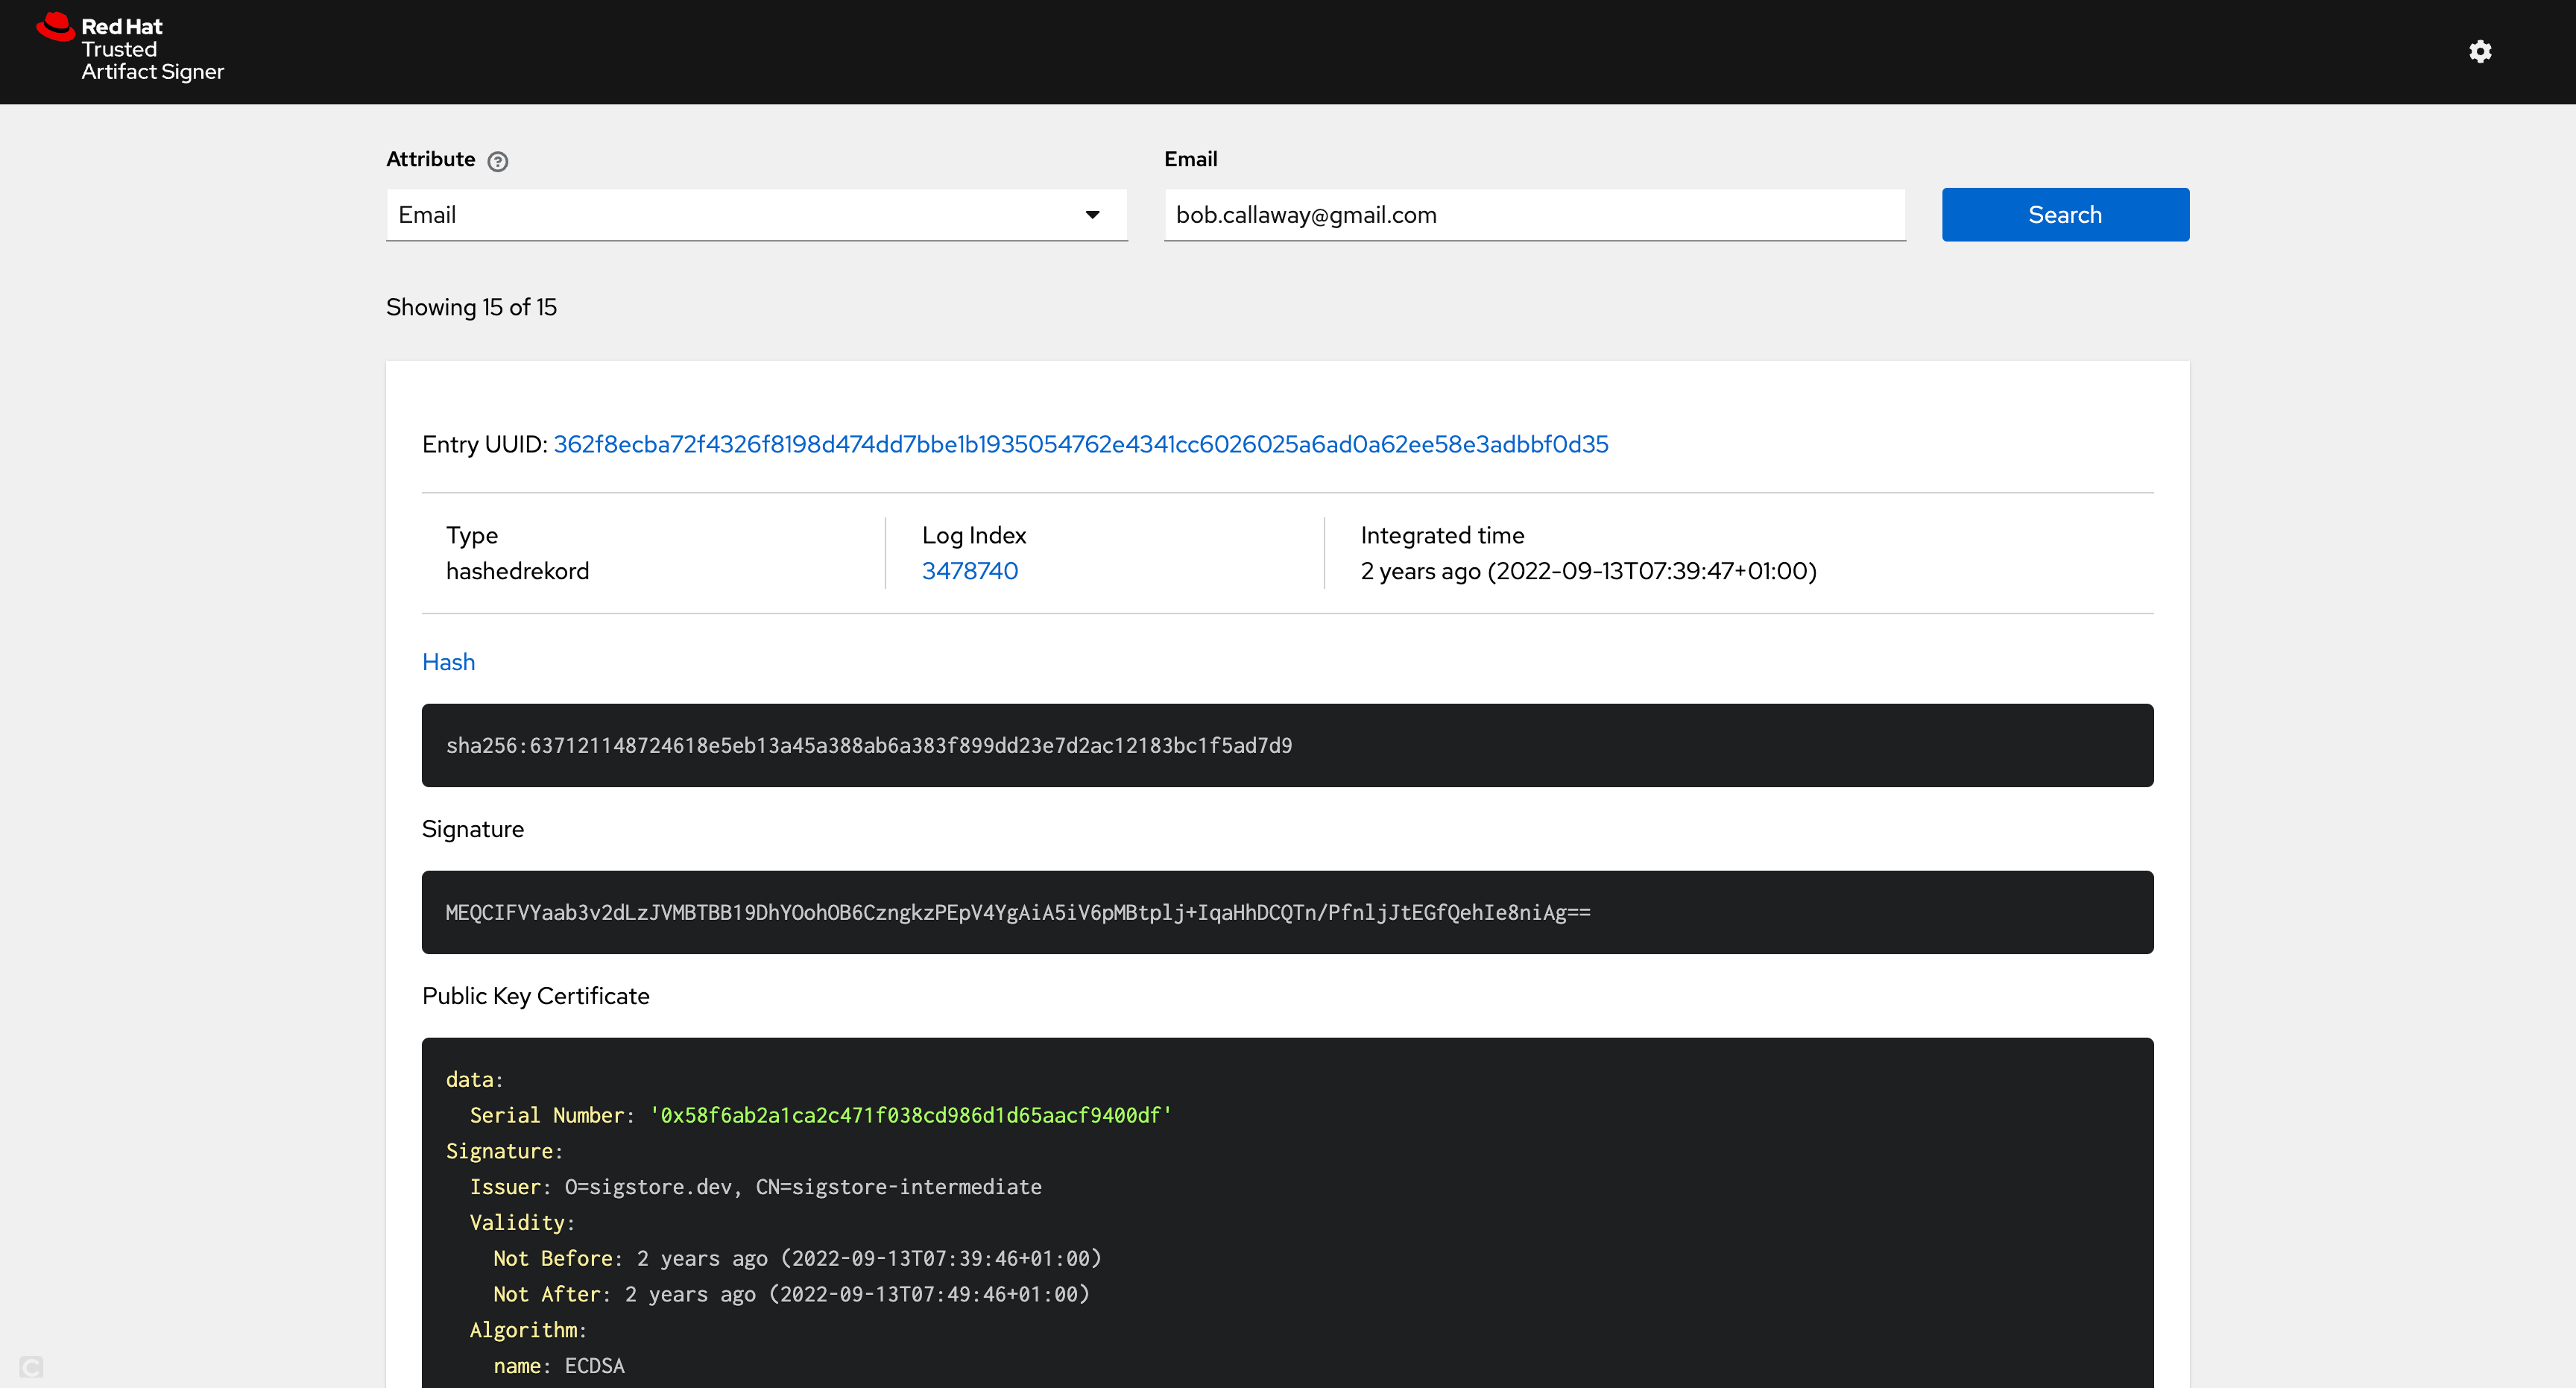Open the Email attribute select box
The width and height of the screenshot is (2576, 1388).
[x=740, y=215]
